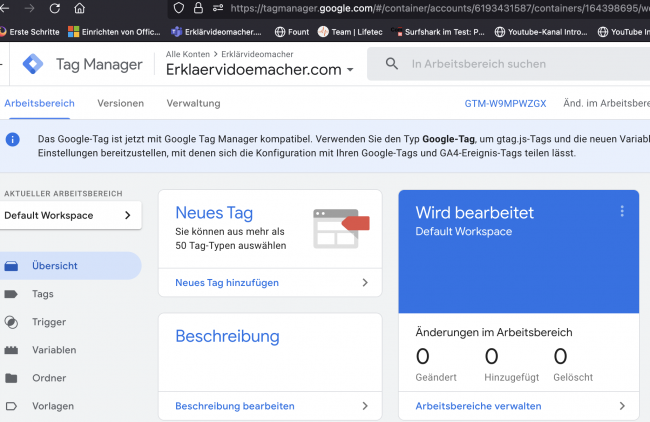Click the Wird bearbeitet card title
Screen dimensions: 650x422
tap(475, 213)
